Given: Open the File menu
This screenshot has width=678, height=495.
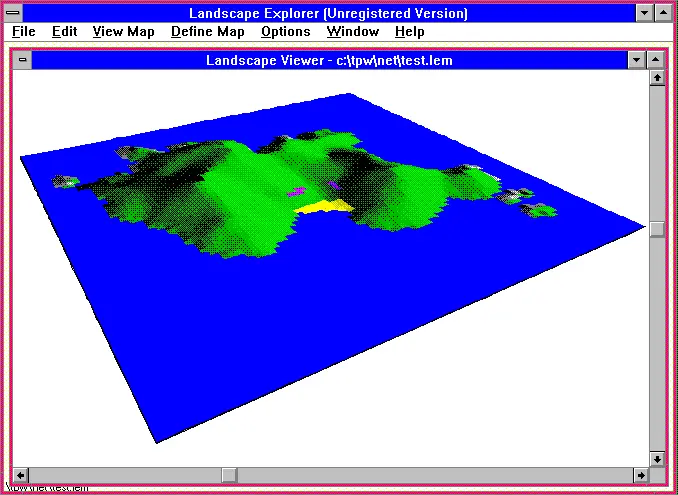Looking at the screenshot, I should click(23, 32).
